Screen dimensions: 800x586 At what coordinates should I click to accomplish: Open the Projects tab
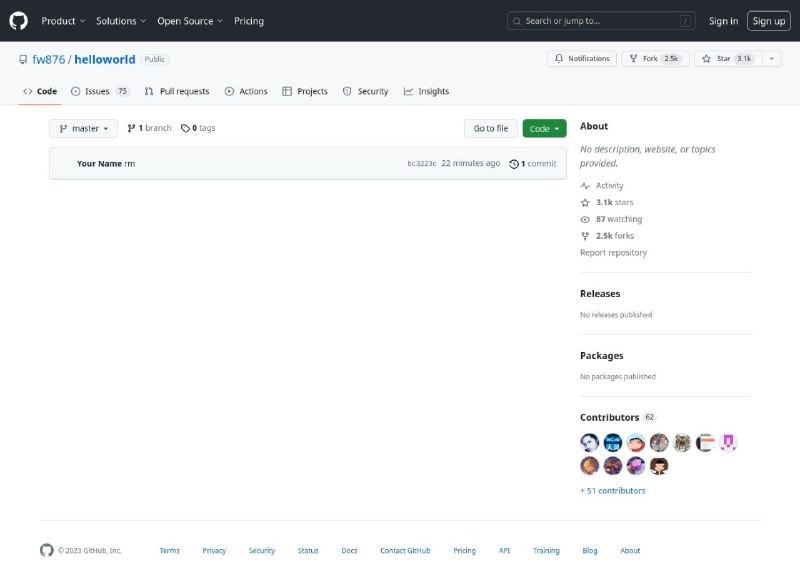pos(305,91)
